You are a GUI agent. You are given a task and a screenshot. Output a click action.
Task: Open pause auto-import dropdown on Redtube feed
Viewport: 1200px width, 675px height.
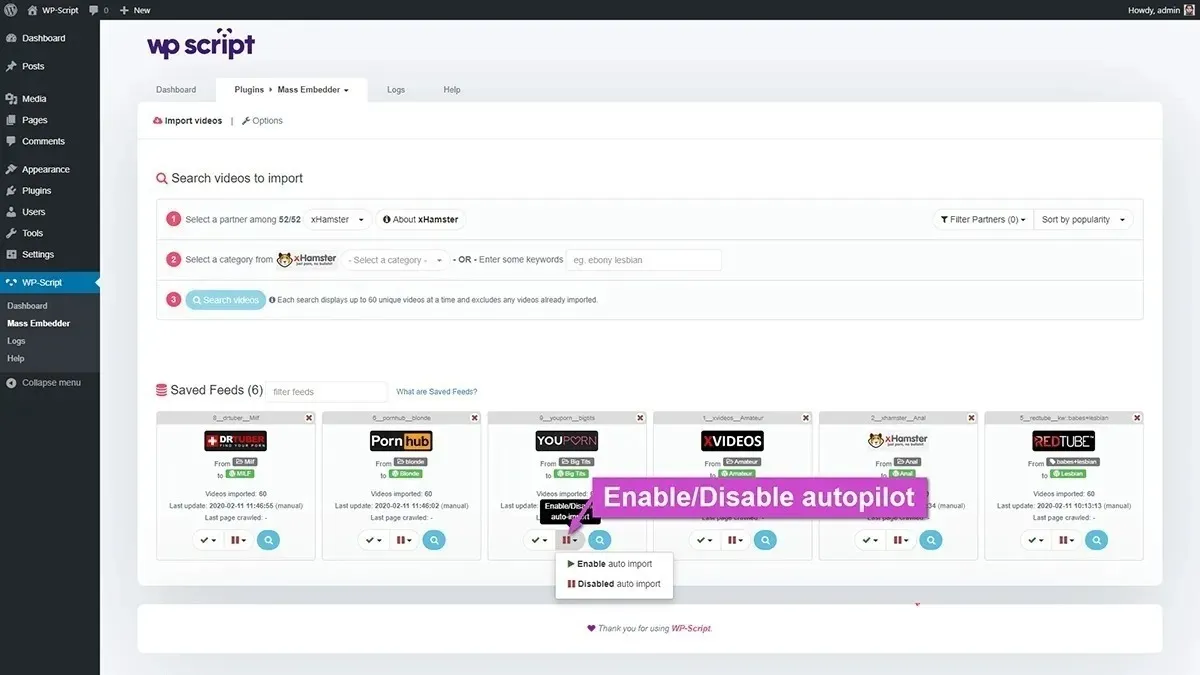[x=1067, y=540]
